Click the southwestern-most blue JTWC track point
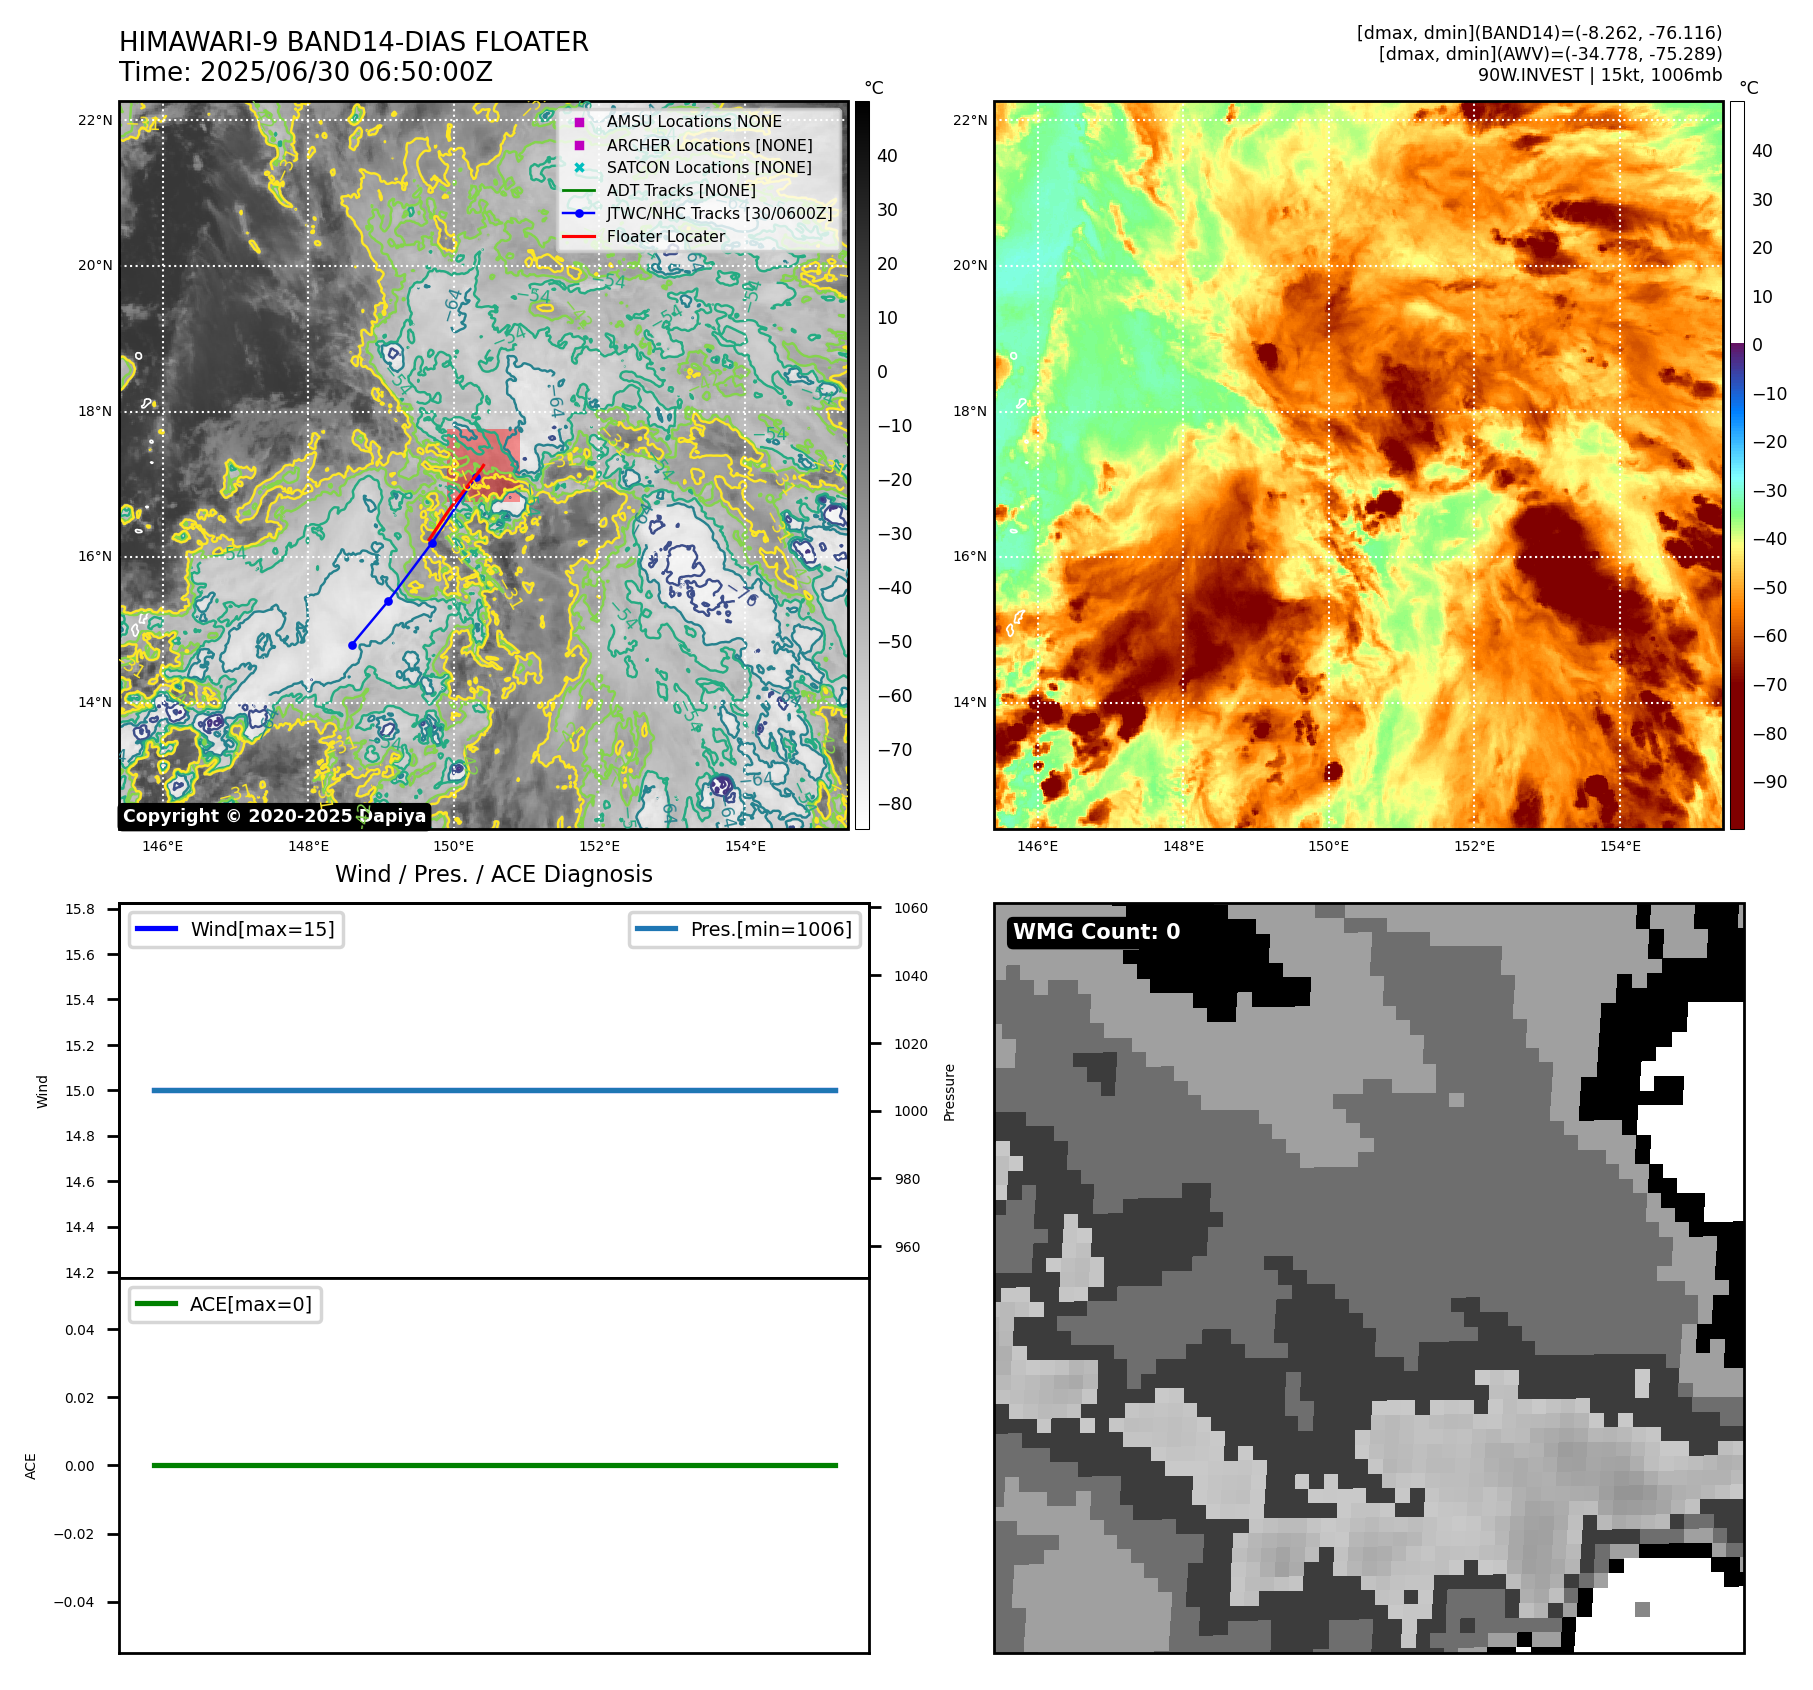This screenshot has width=1813, height=1690. point(352,645)
